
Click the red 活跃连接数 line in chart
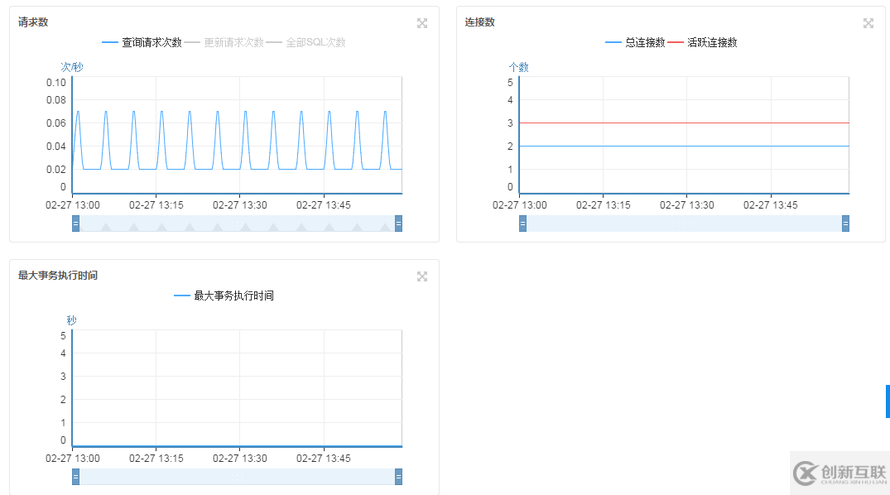pos(685,123)
